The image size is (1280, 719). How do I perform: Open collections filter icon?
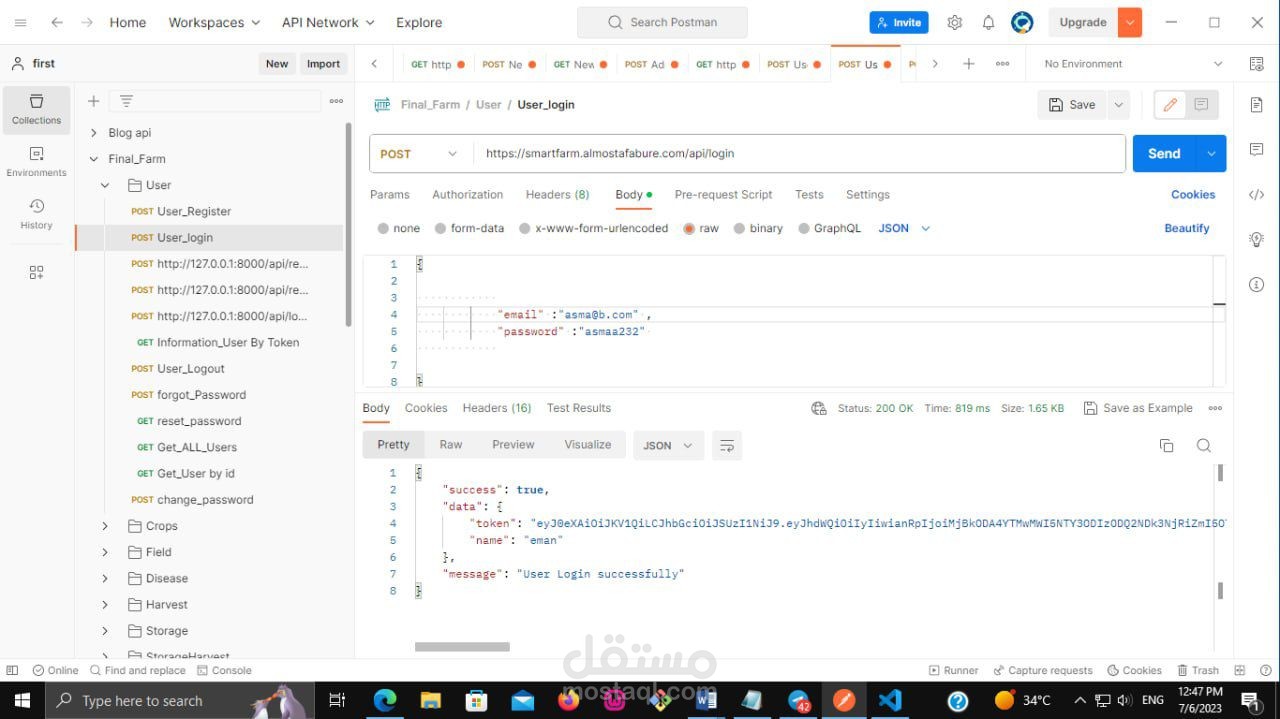126,101
